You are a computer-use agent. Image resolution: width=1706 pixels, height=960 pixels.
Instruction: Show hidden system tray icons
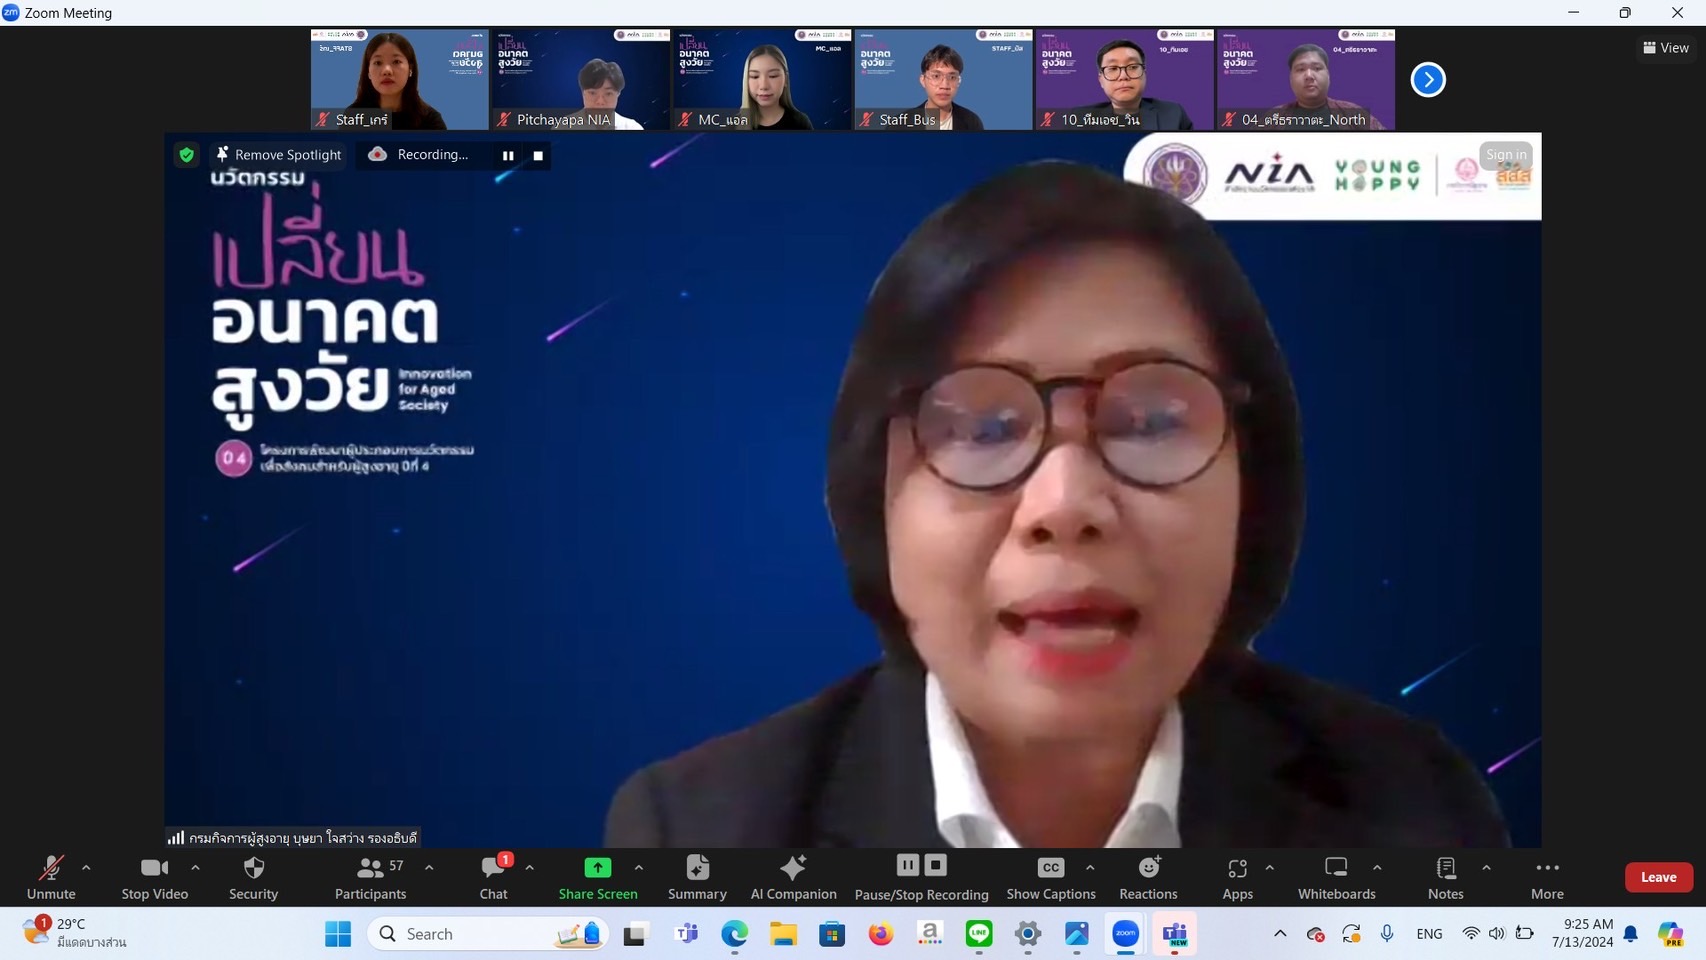(1280, 934)
